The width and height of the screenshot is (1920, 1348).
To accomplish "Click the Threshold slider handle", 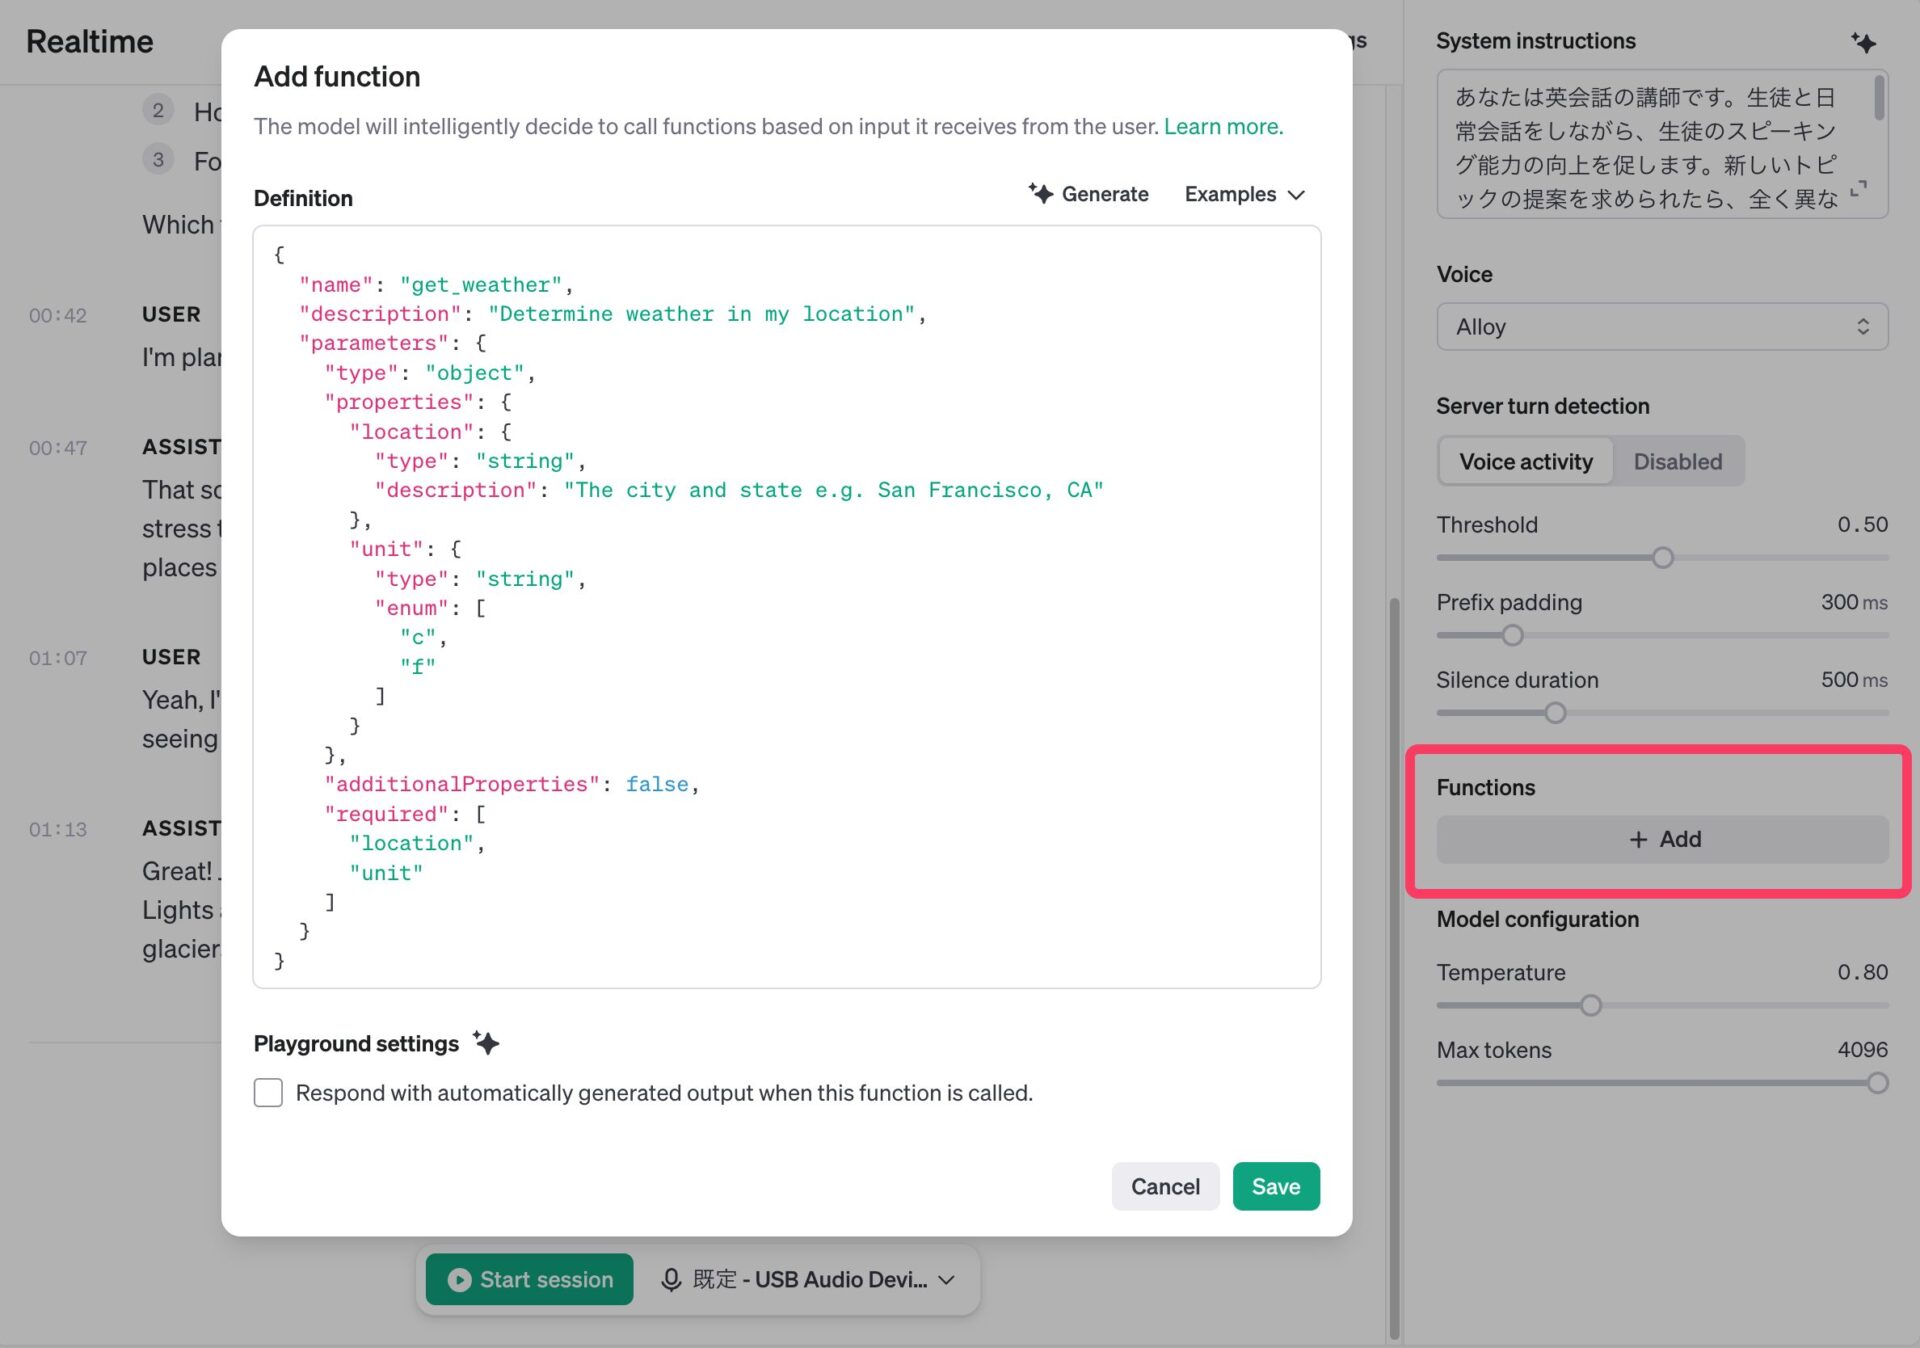I will click(1662, 558).
